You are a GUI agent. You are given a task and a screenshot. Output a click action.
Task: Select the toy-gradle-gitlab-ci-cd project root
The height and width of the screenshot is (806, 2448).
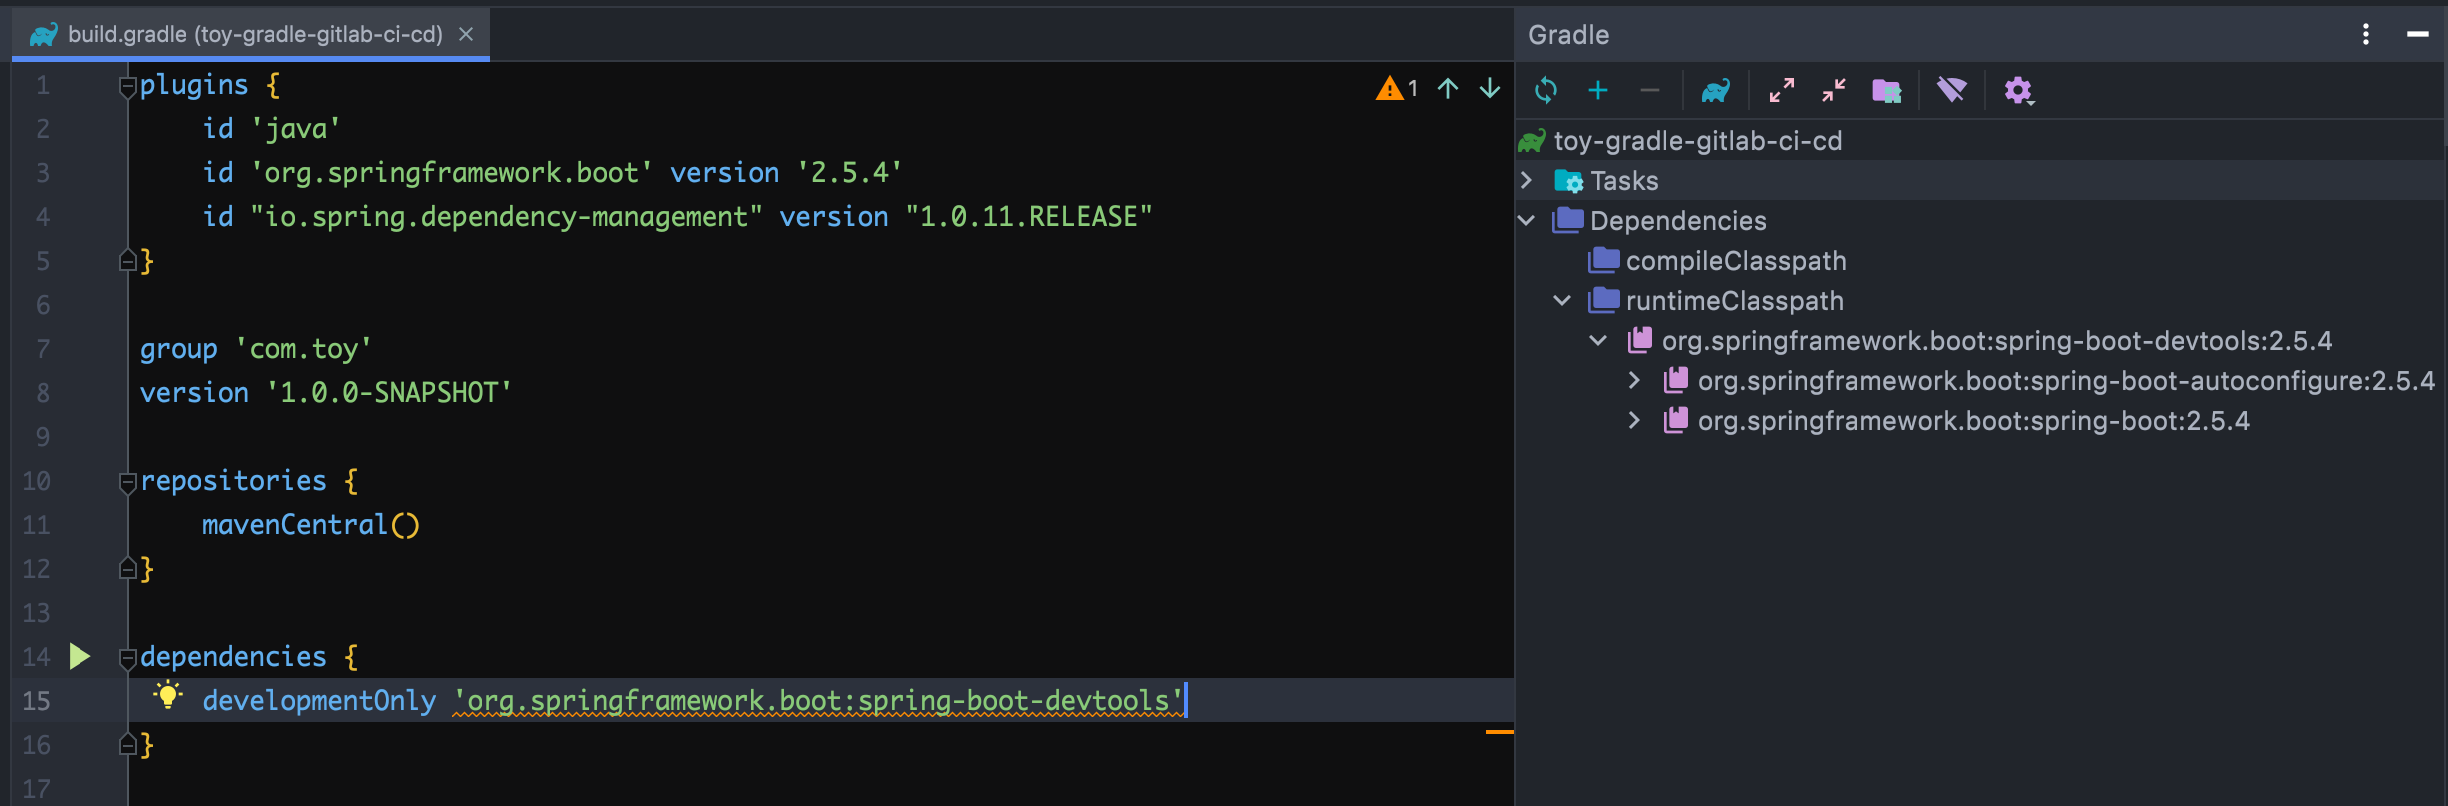tap(1698, 141)
